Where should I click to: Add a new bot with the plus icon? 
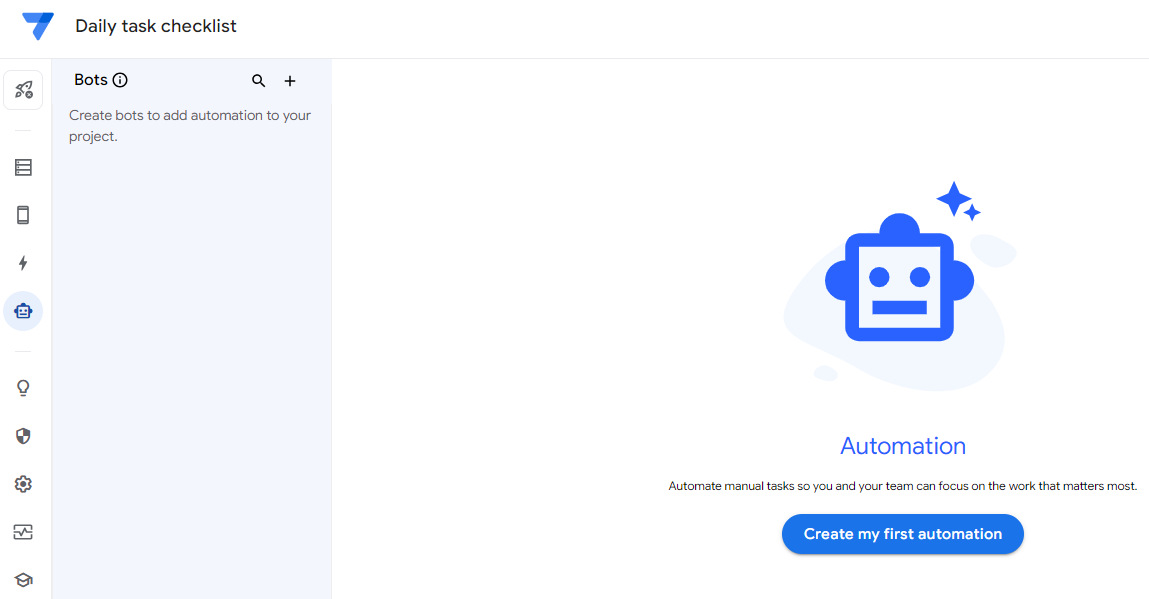coord(290,80)
